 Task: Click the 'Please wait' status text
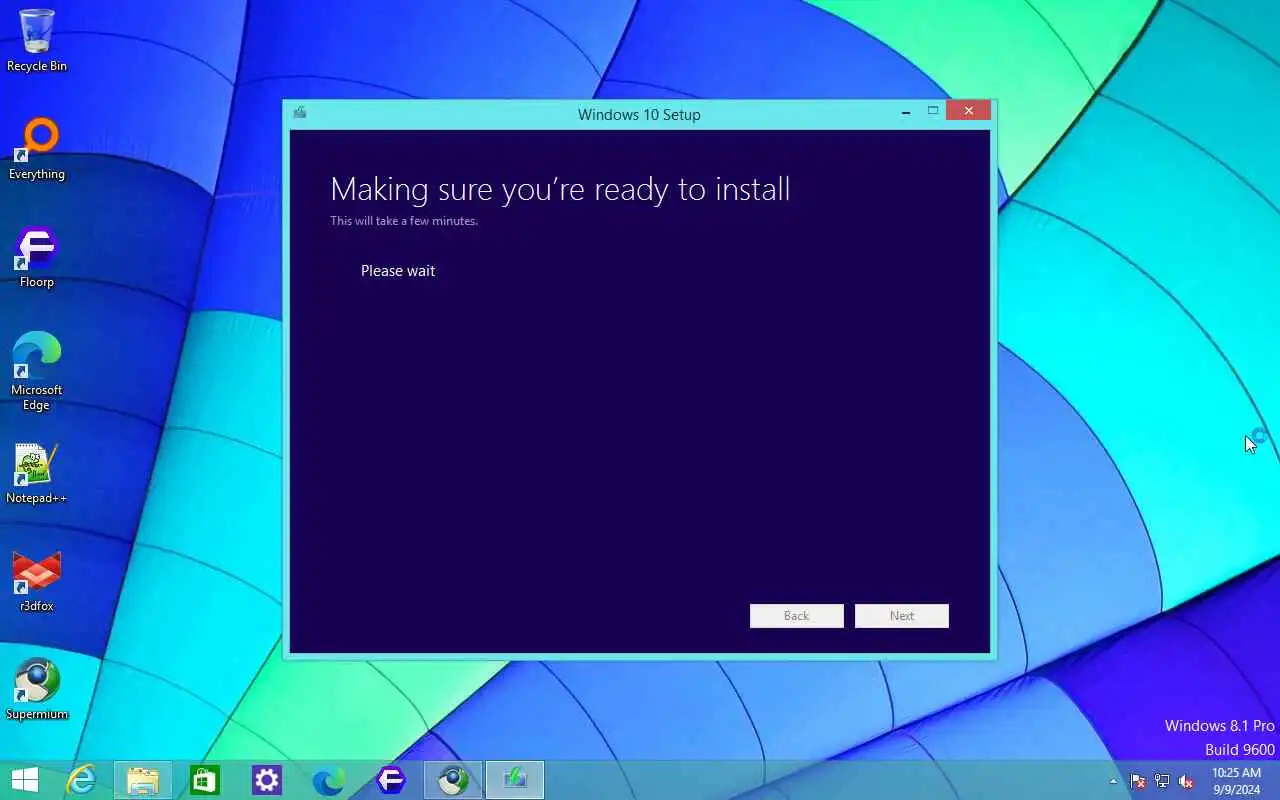[398, 271]
